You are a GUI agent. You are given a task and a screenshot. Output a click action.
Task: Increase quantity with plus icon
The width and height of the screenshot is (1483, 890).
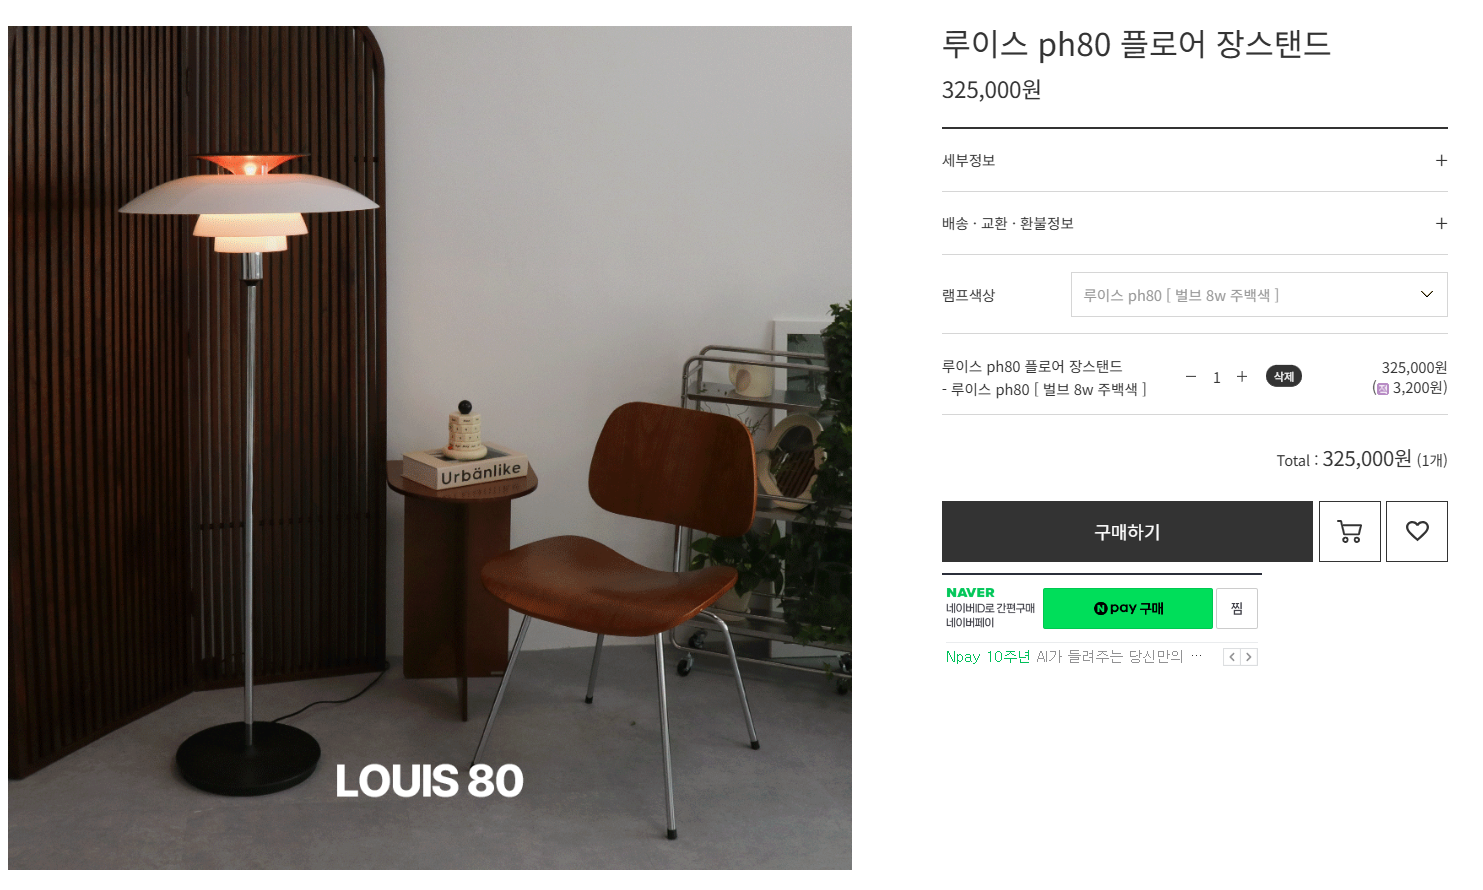pos(1242,377)
